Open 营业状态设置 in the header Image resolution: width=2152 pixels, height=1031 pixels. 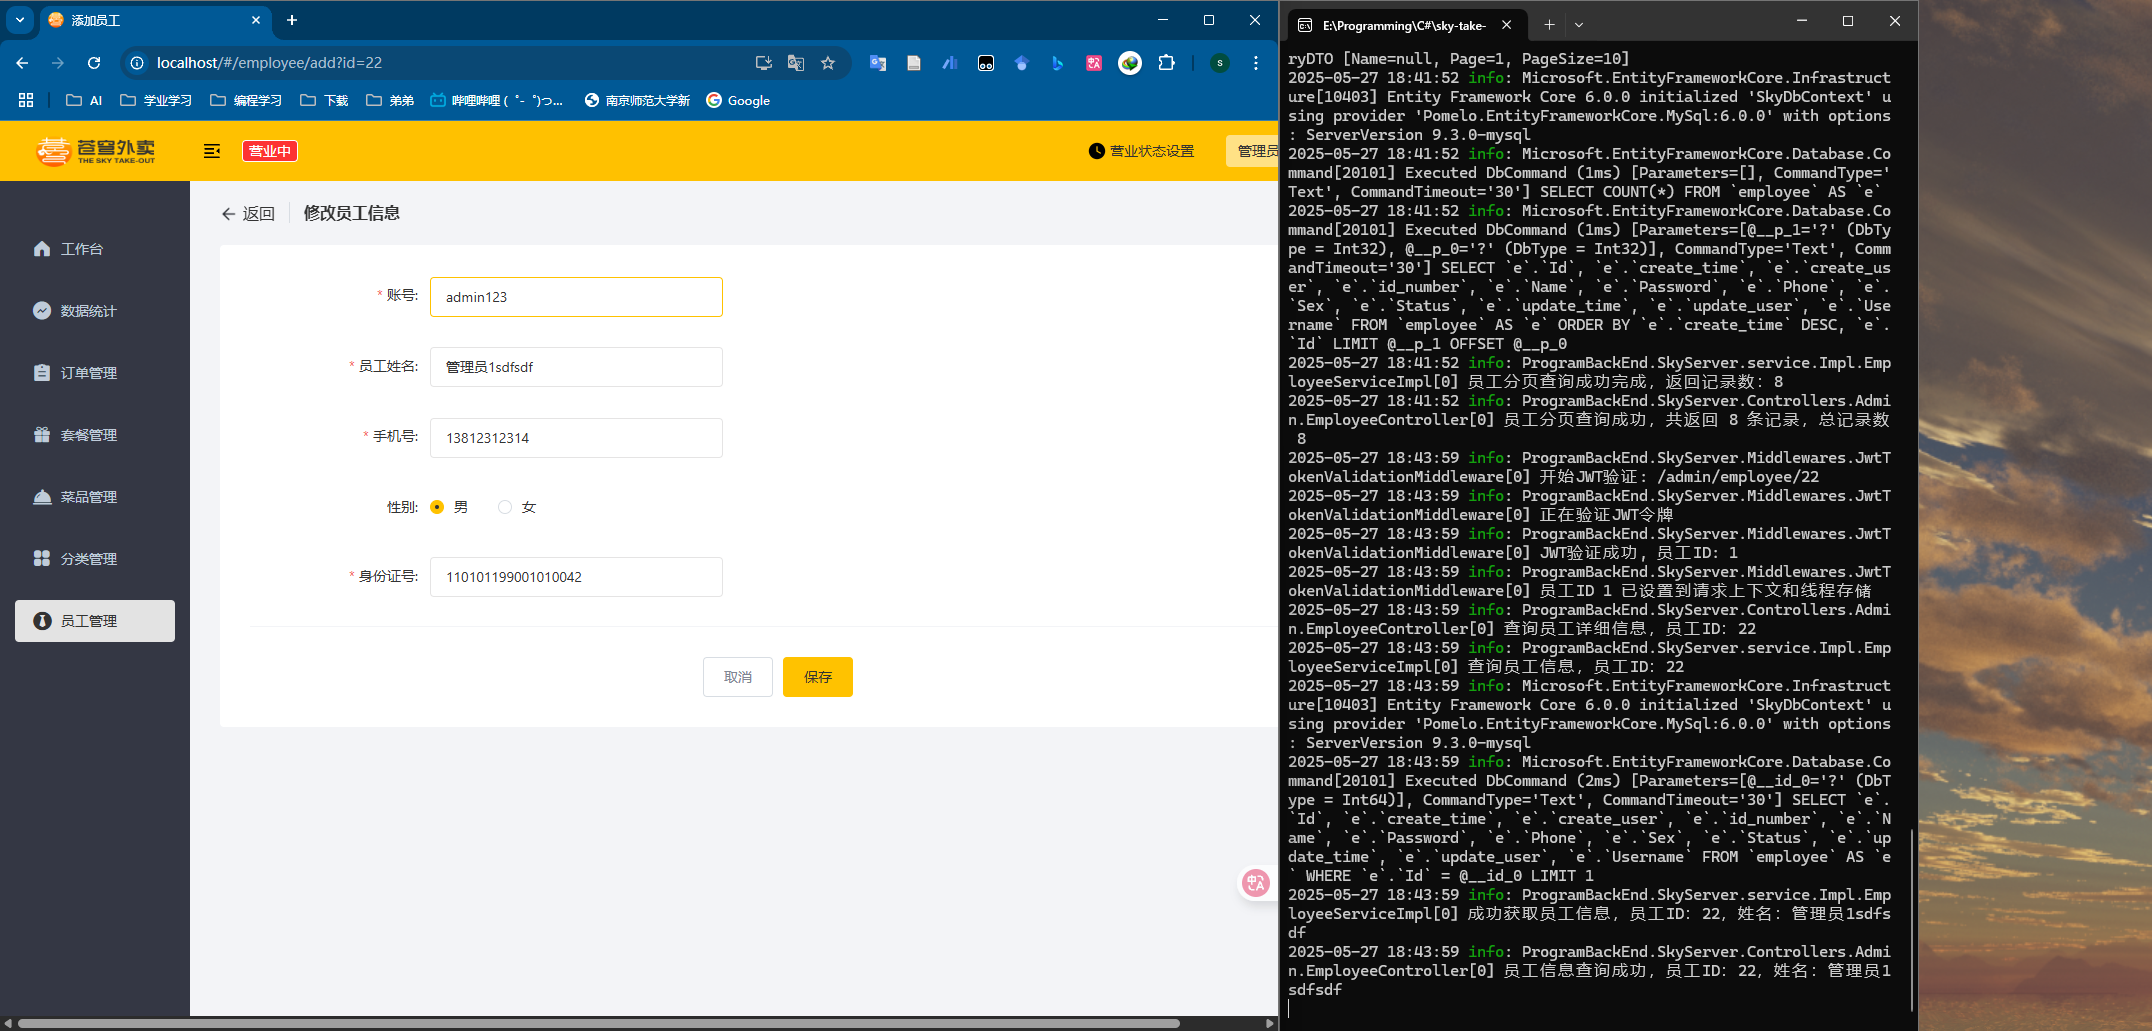[1141, 151]
